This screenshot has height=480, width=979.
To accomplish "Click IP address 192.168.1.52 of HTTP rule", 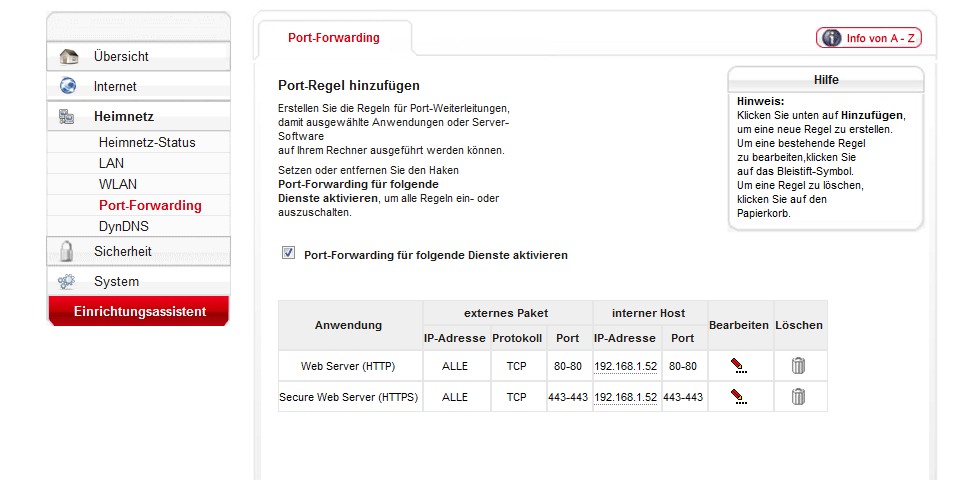I will [625, 366].
